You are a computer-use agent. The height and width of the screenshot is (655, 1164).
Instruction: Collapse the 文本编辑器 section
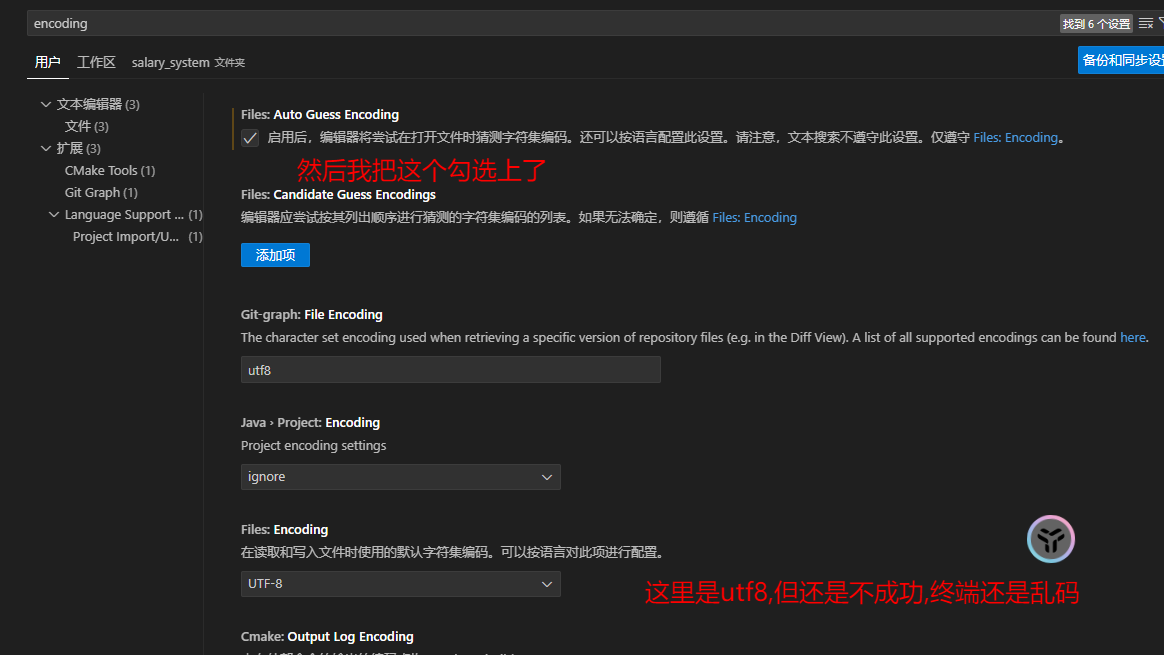(46, 103)
